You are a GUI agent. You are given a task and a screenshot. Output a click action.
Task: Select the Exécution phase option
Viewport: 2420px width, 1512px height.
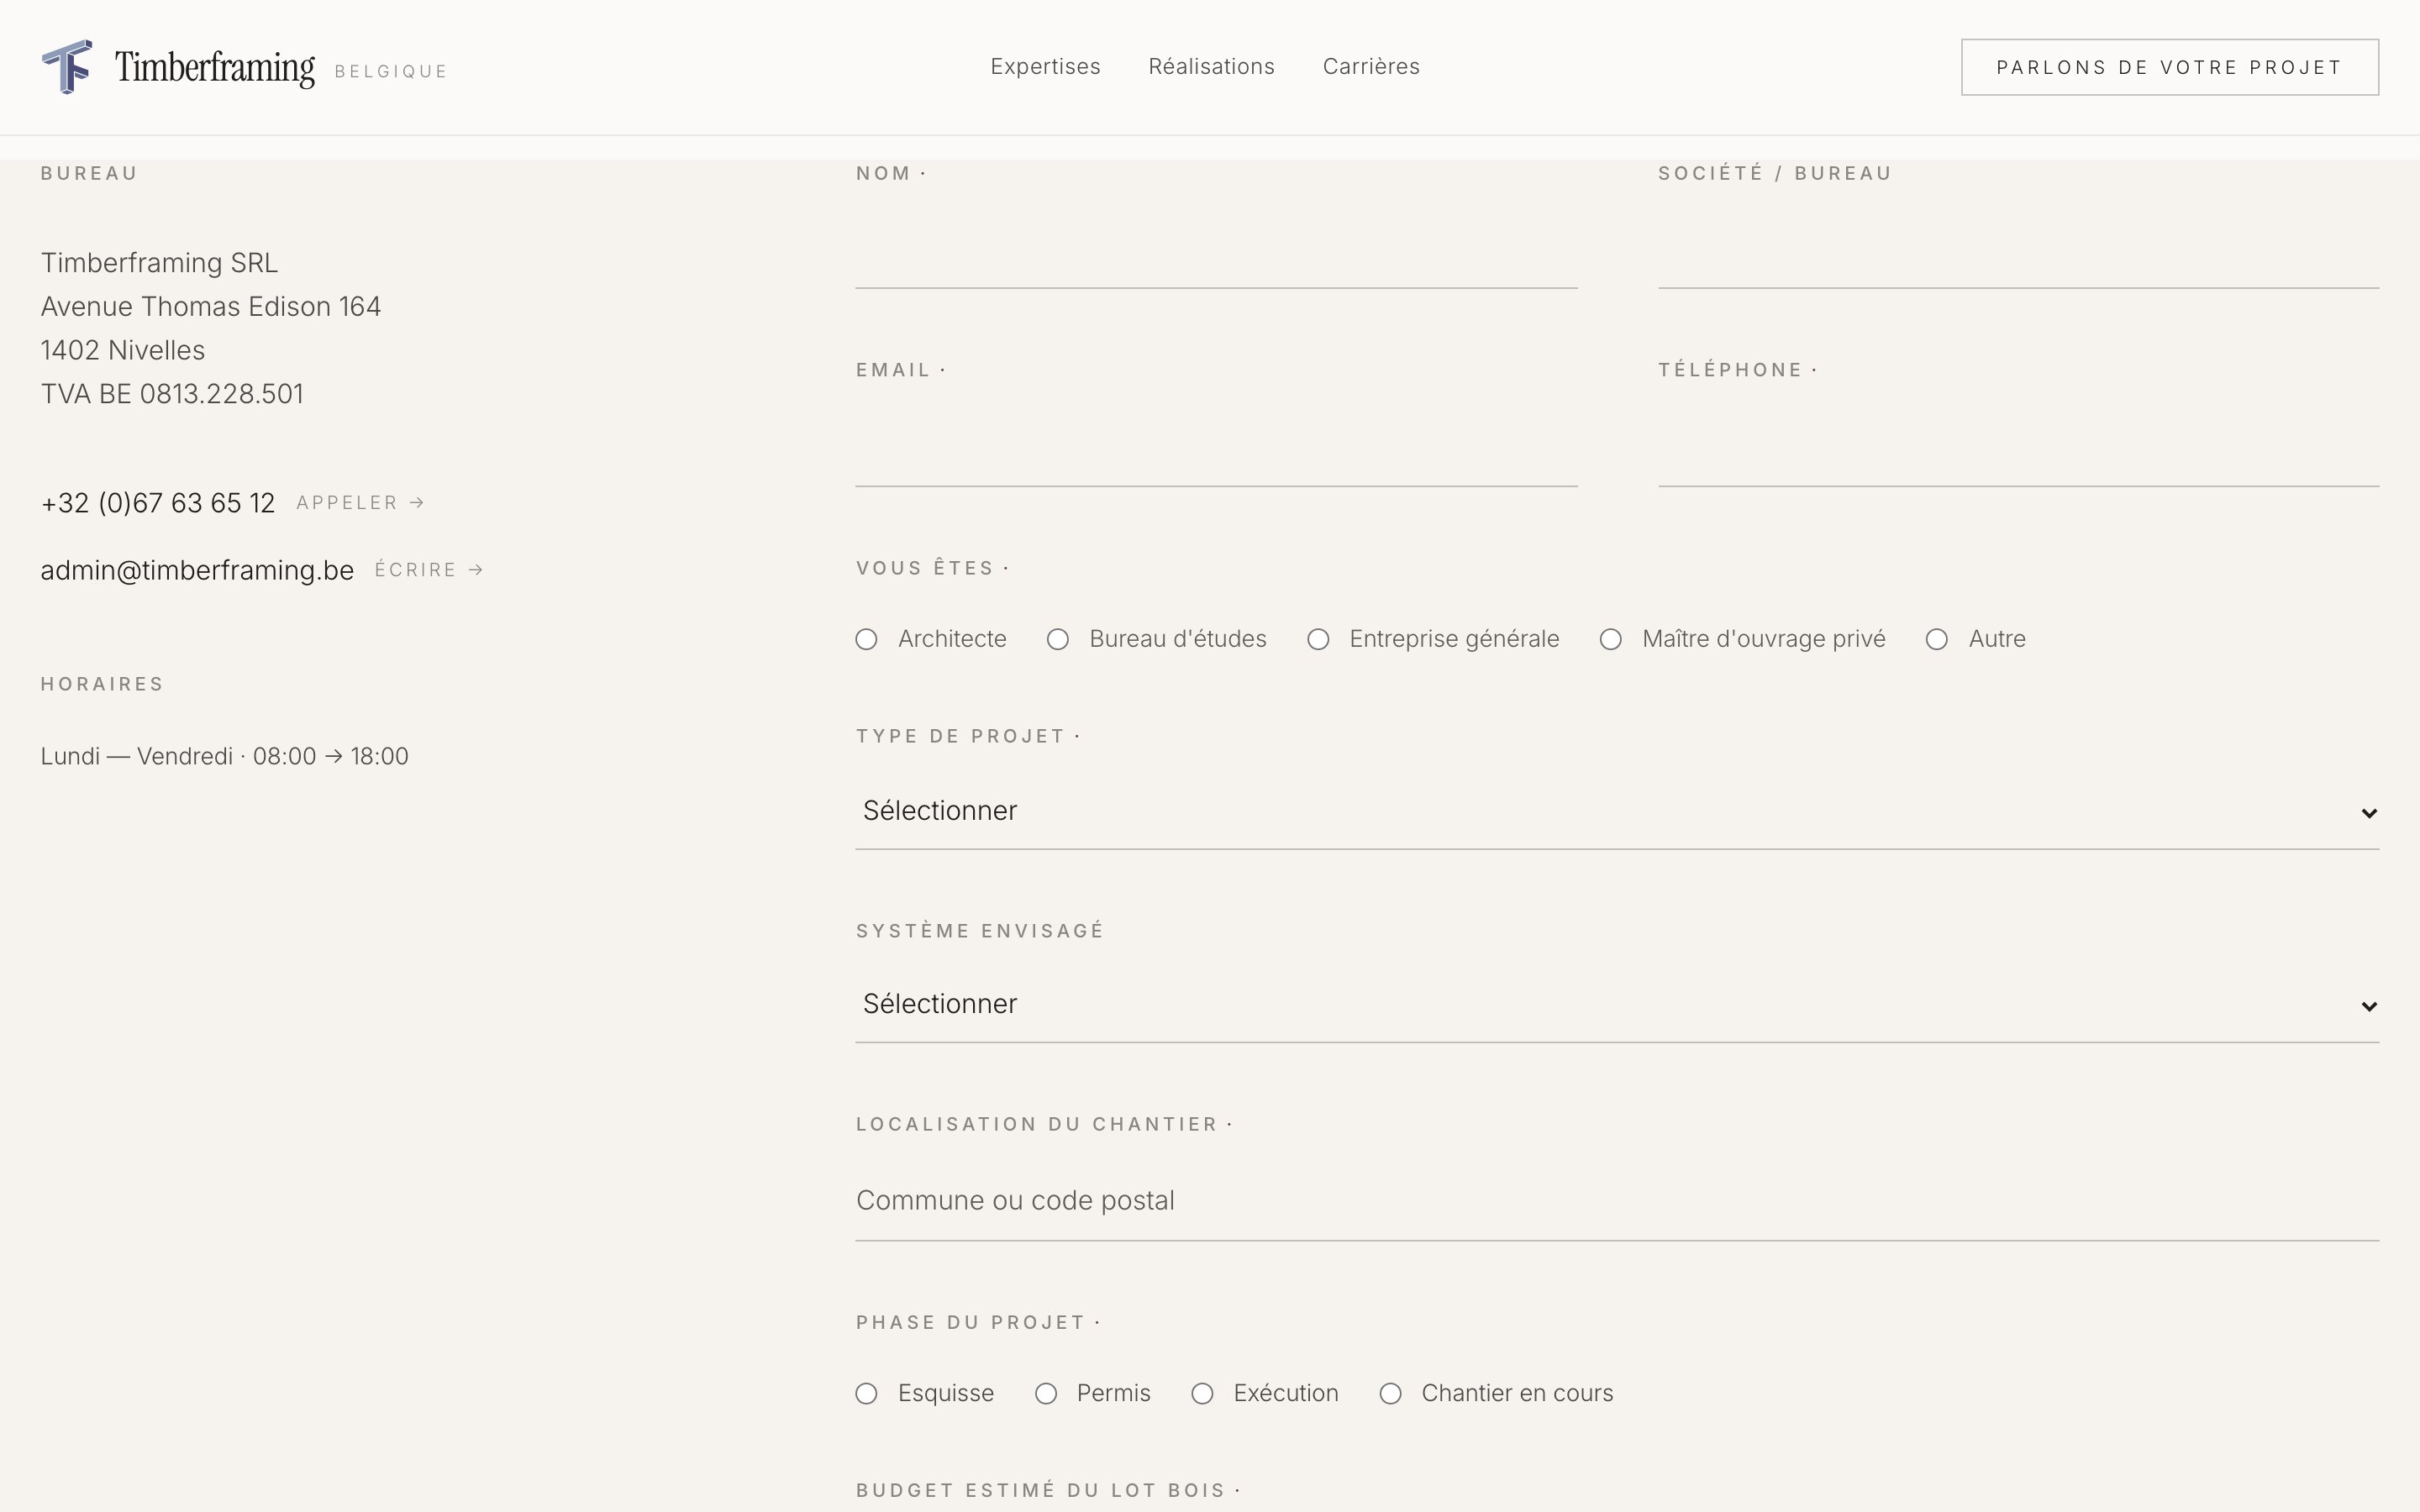1202,1394
